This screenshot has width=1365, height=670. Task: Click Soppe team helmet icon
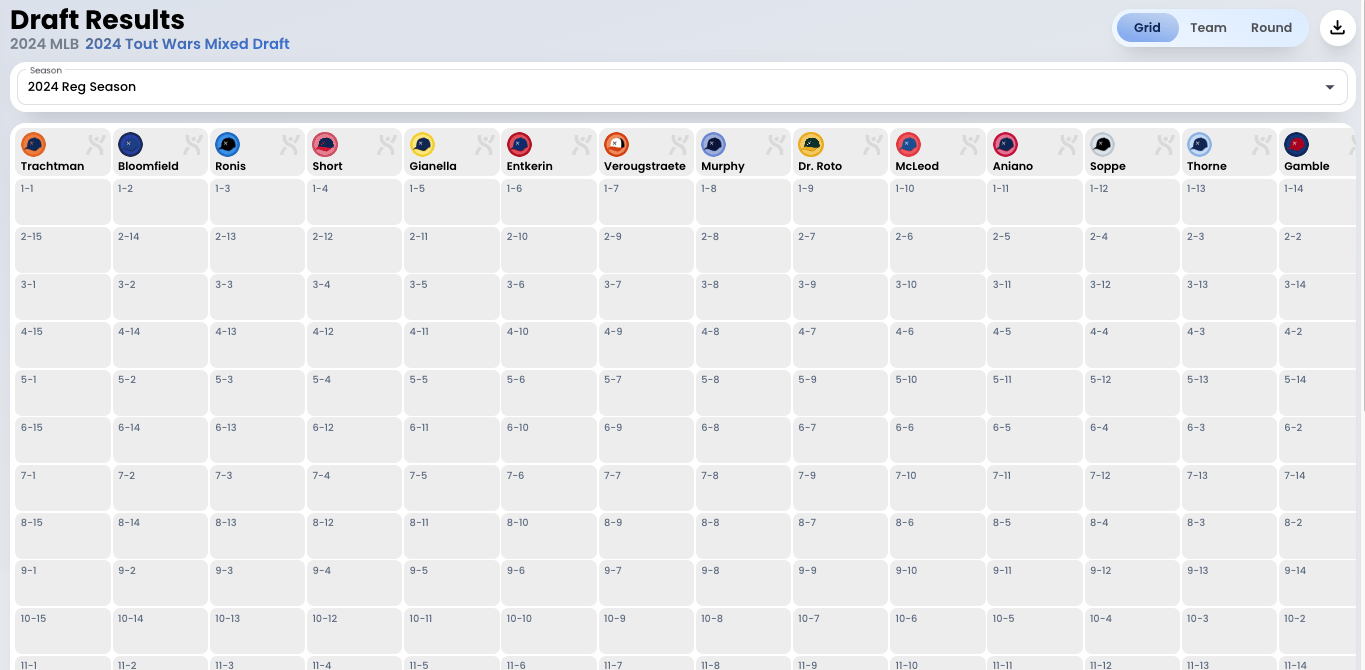[x=1102, y=144]
